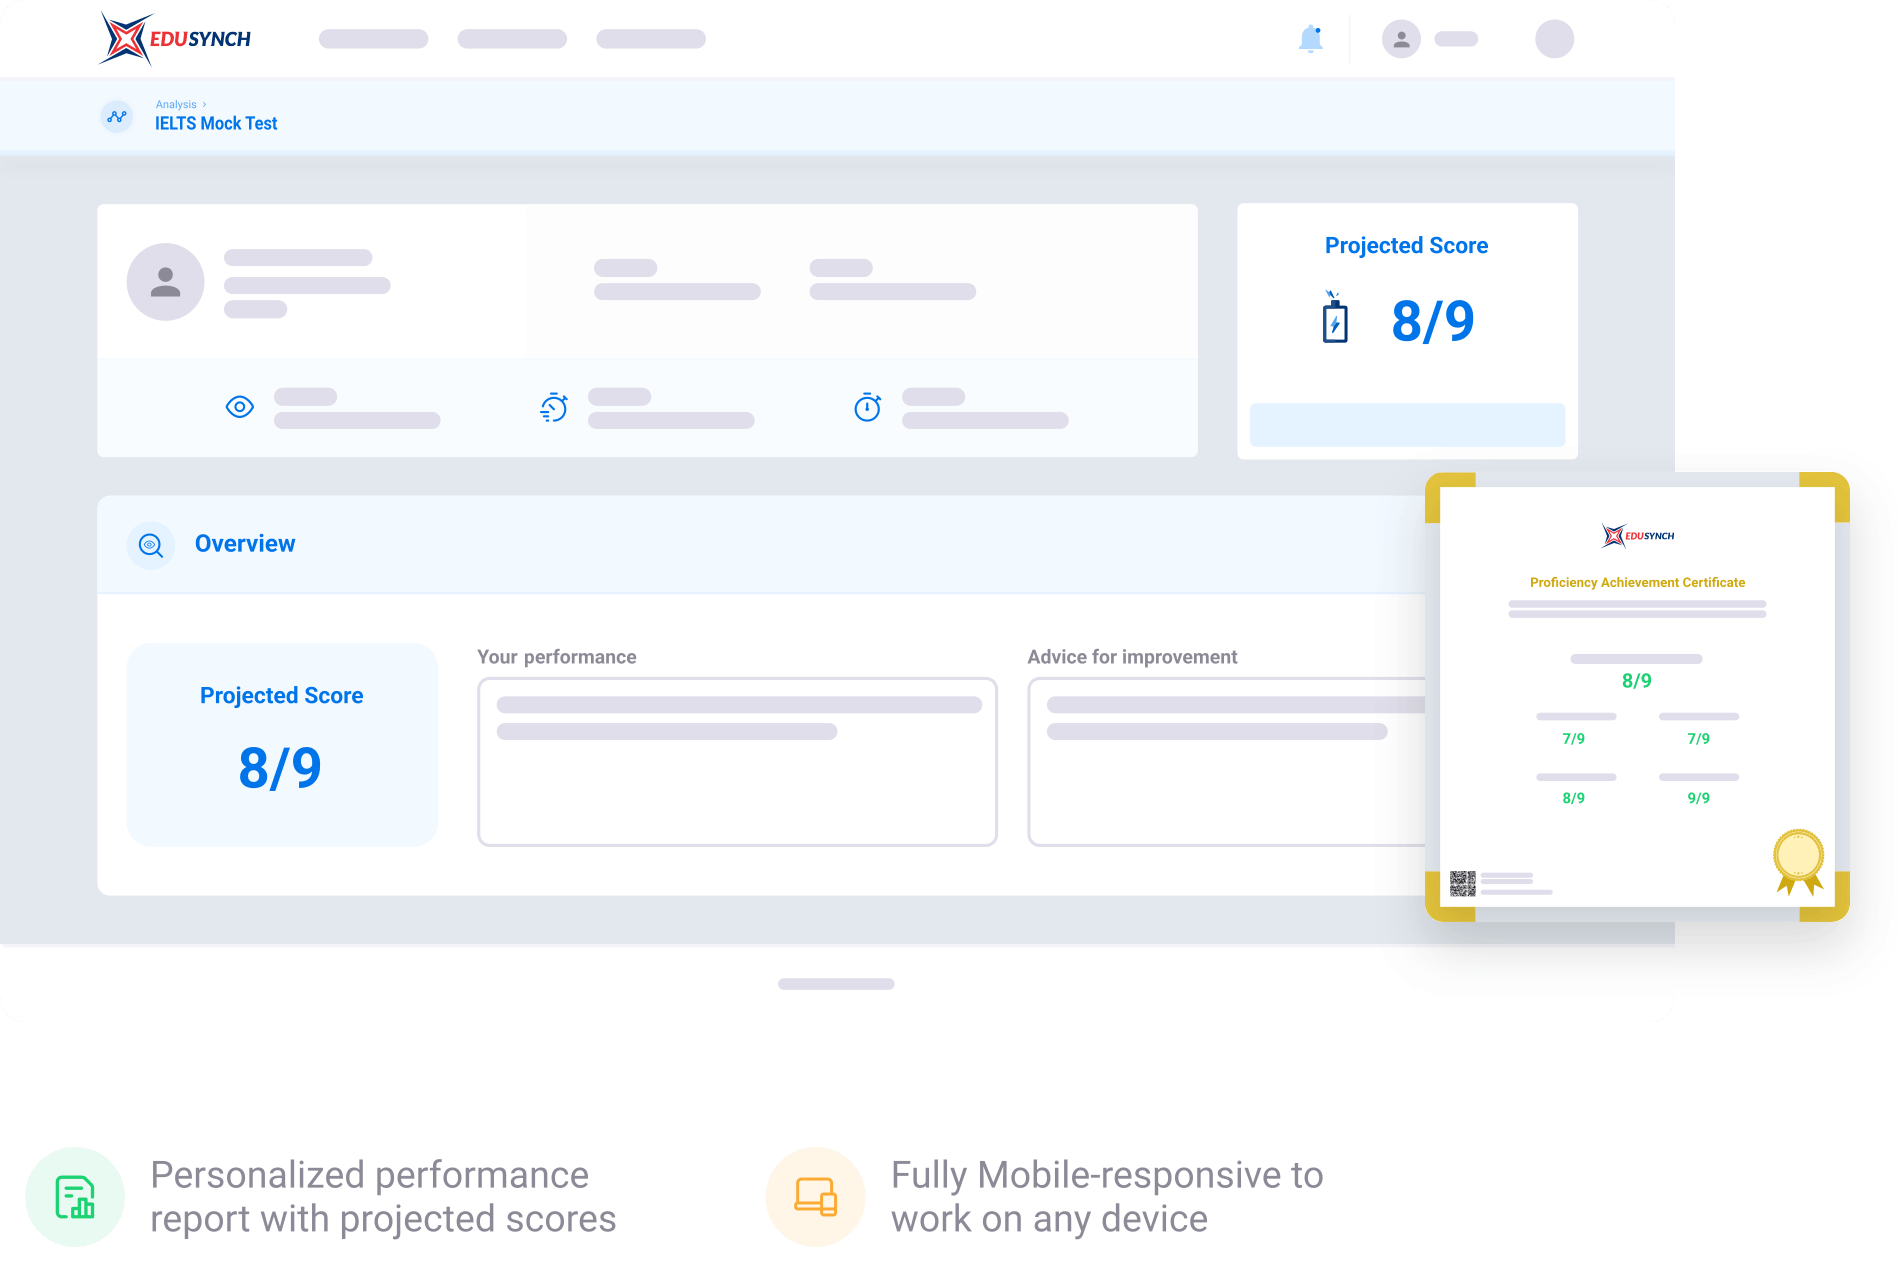Click the Overview magnifier icon
Image resolution: width=1900 pixels, height=1272 pixels.
coord(151,545)
